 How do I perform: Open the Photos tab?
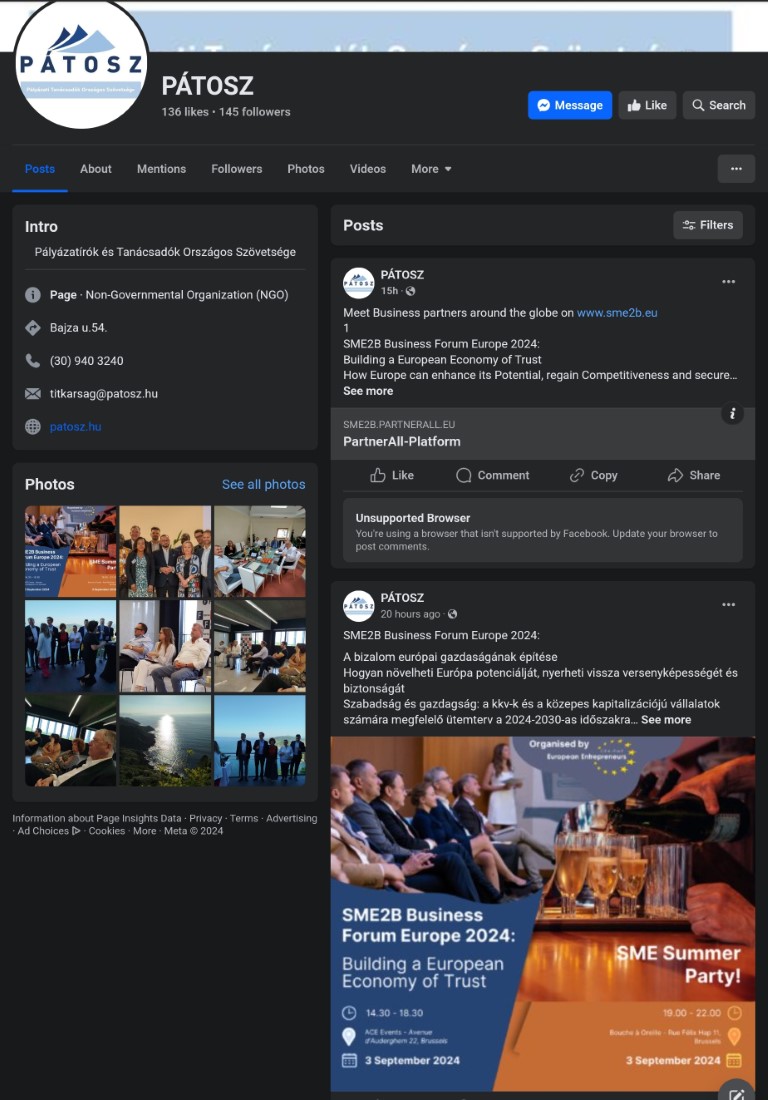pos(306,169)
